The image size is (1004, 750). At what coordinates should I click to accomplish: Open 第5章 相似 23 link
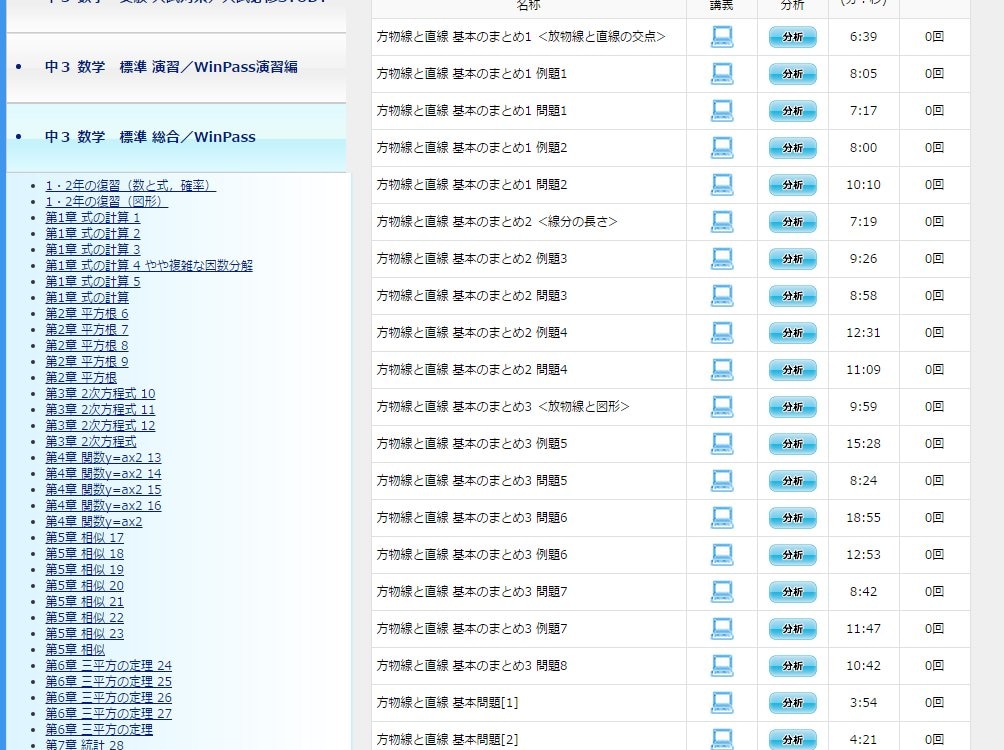coord(85,634)
